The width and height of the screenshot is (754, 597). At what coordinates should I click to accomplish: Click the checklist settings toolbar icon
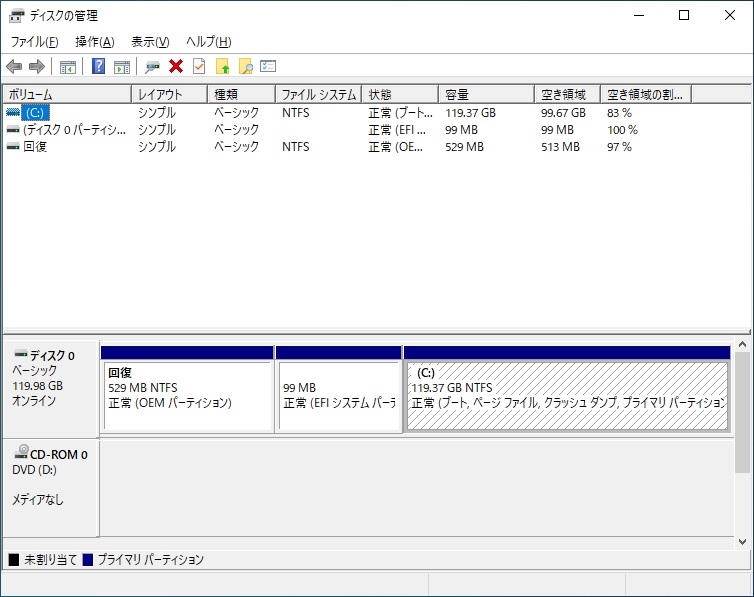tap(268, 66)
